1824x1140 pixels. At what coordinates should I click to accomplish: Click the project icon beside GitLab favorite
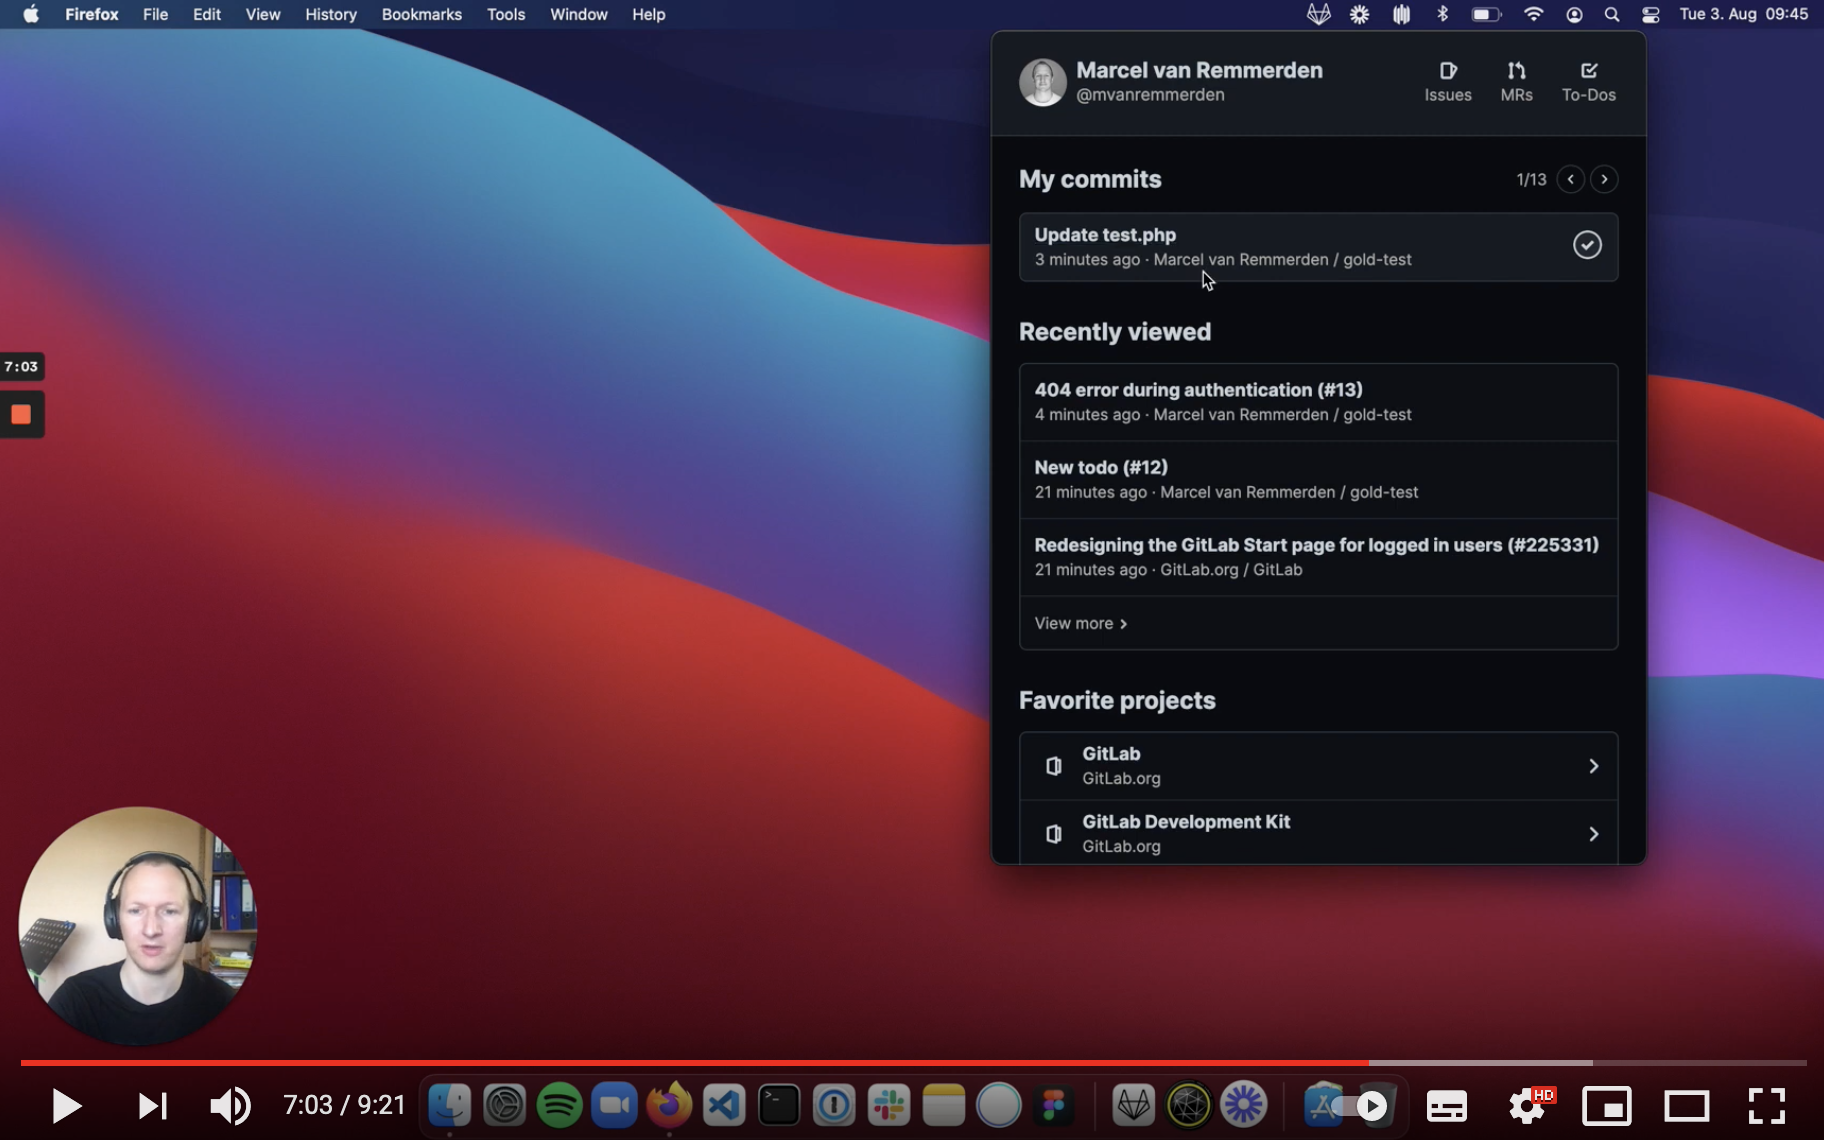[x=1053, y=766]
